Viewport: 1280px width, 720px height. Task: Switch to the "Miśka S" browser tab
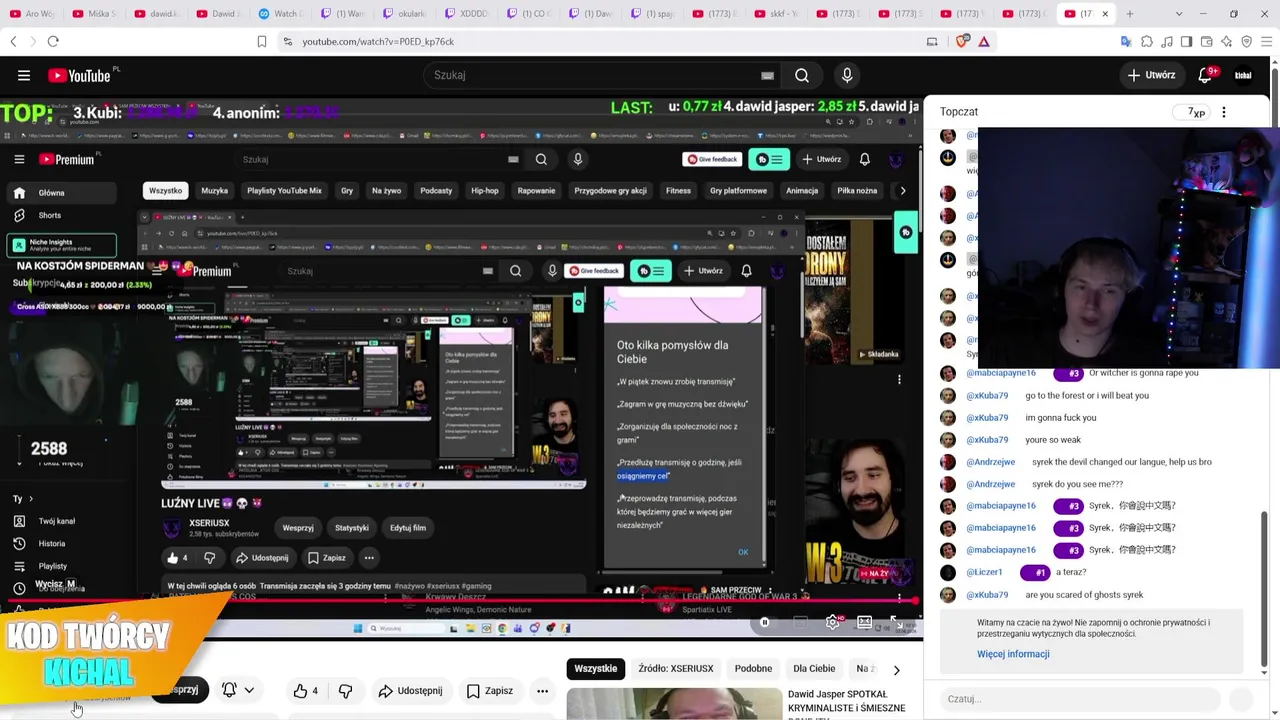93,14
